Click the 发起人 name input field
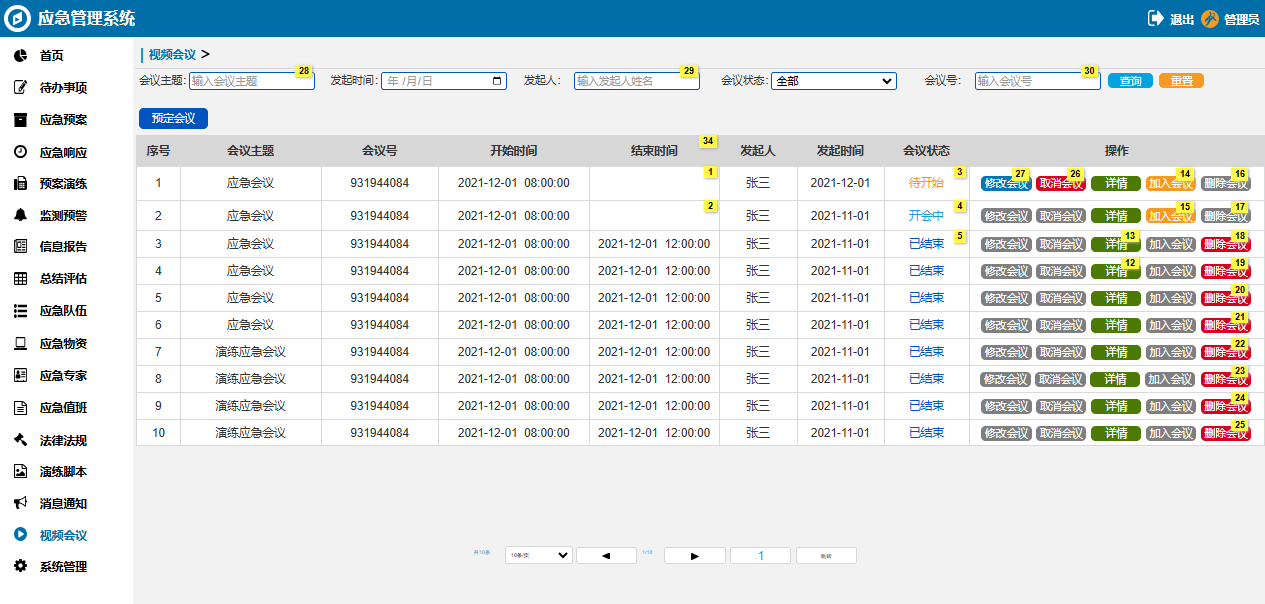Image resolution: width=1265 pixels, height=604 pixels. pos(637,81)
